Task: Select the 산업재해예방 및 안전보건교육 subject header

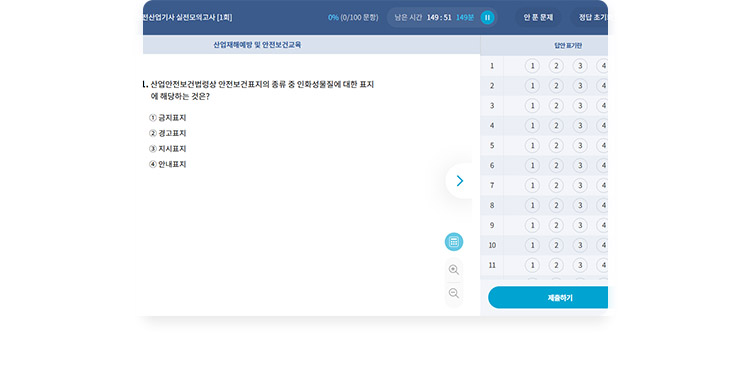Action: 257,45
